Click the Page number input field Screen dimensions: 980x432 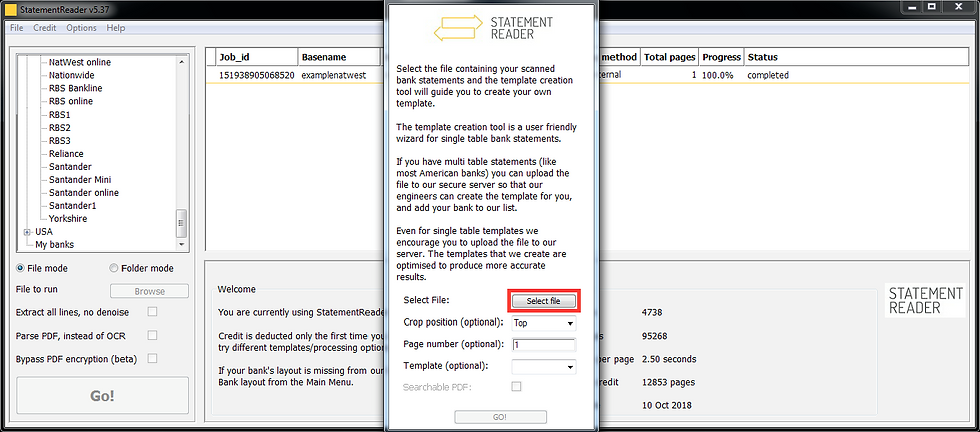pyautogui.click(x=544, y=344)
